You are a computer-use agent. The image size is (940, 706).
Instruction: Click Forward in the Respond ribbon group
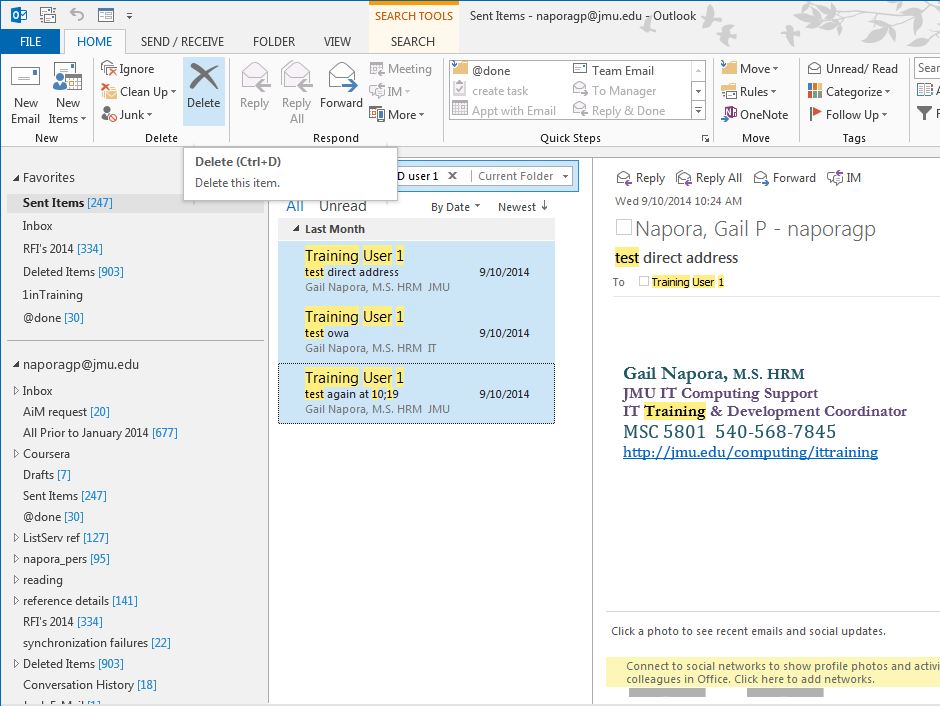click(x=341, y=88)
